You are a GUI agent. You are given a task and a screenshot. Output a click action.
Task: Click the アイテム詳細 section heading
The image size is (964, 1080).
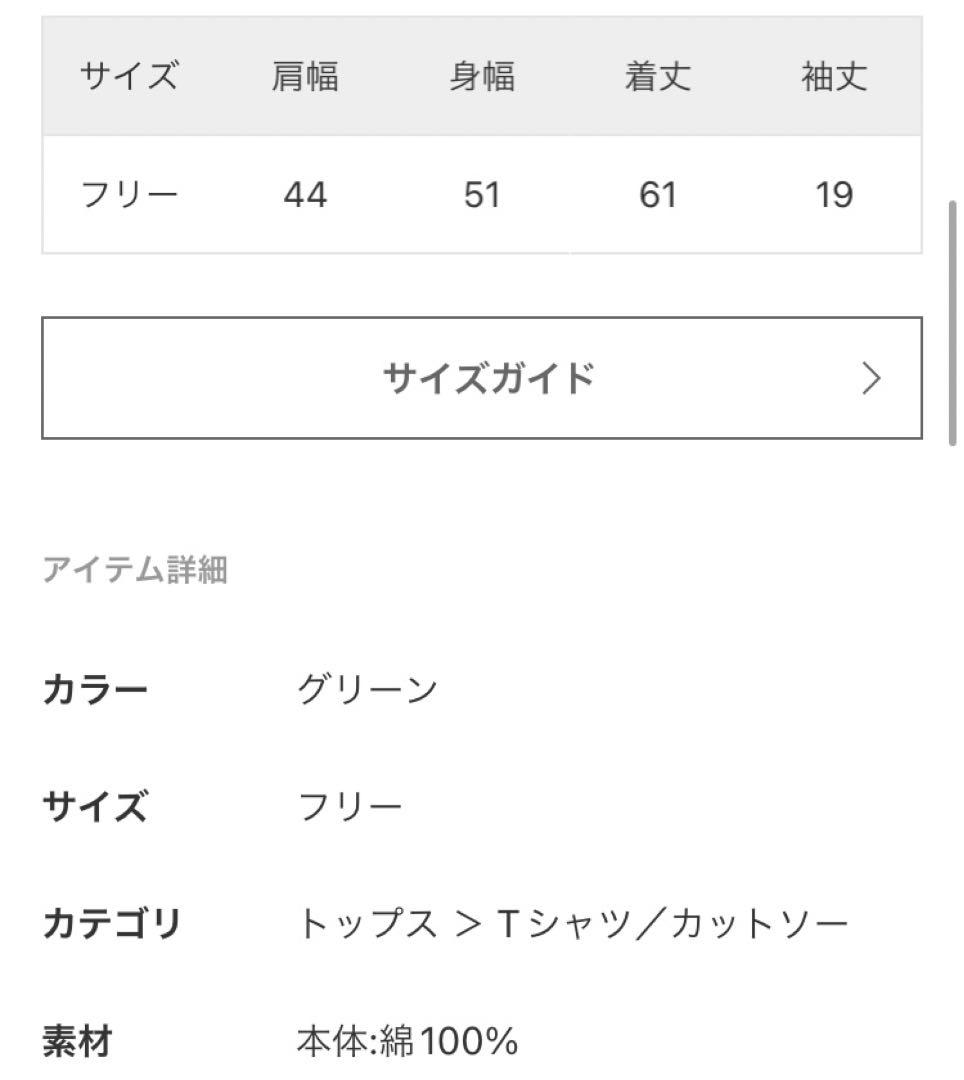coord(135,570)
